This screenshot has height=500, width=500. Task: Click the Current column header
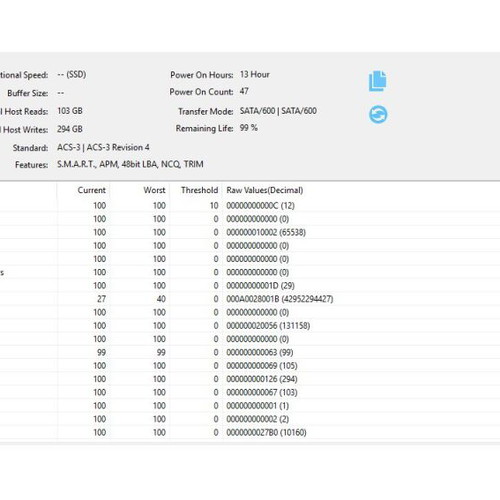91,190
